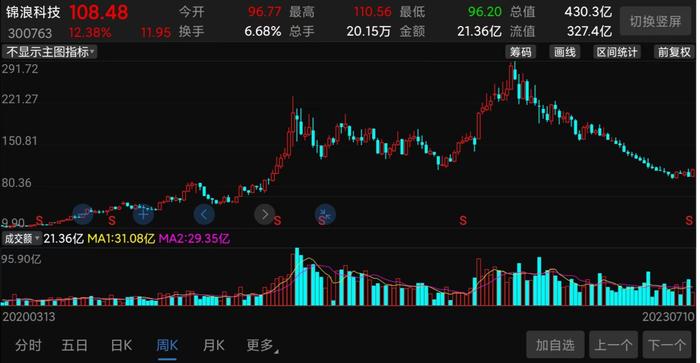Image resolution: width=700 pixels, height=363 pixels.
Task: Click the tallest cyan volume bar
Action: point(297,277)
